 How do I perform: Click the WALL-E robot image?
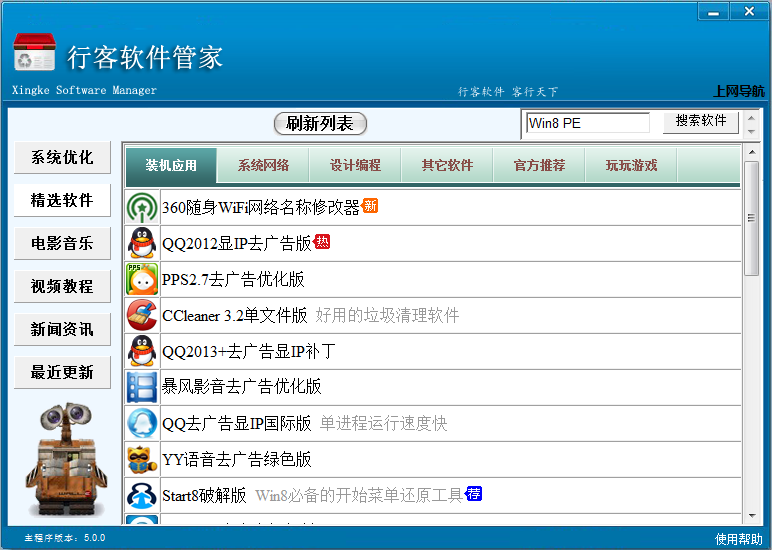(66, 459)
